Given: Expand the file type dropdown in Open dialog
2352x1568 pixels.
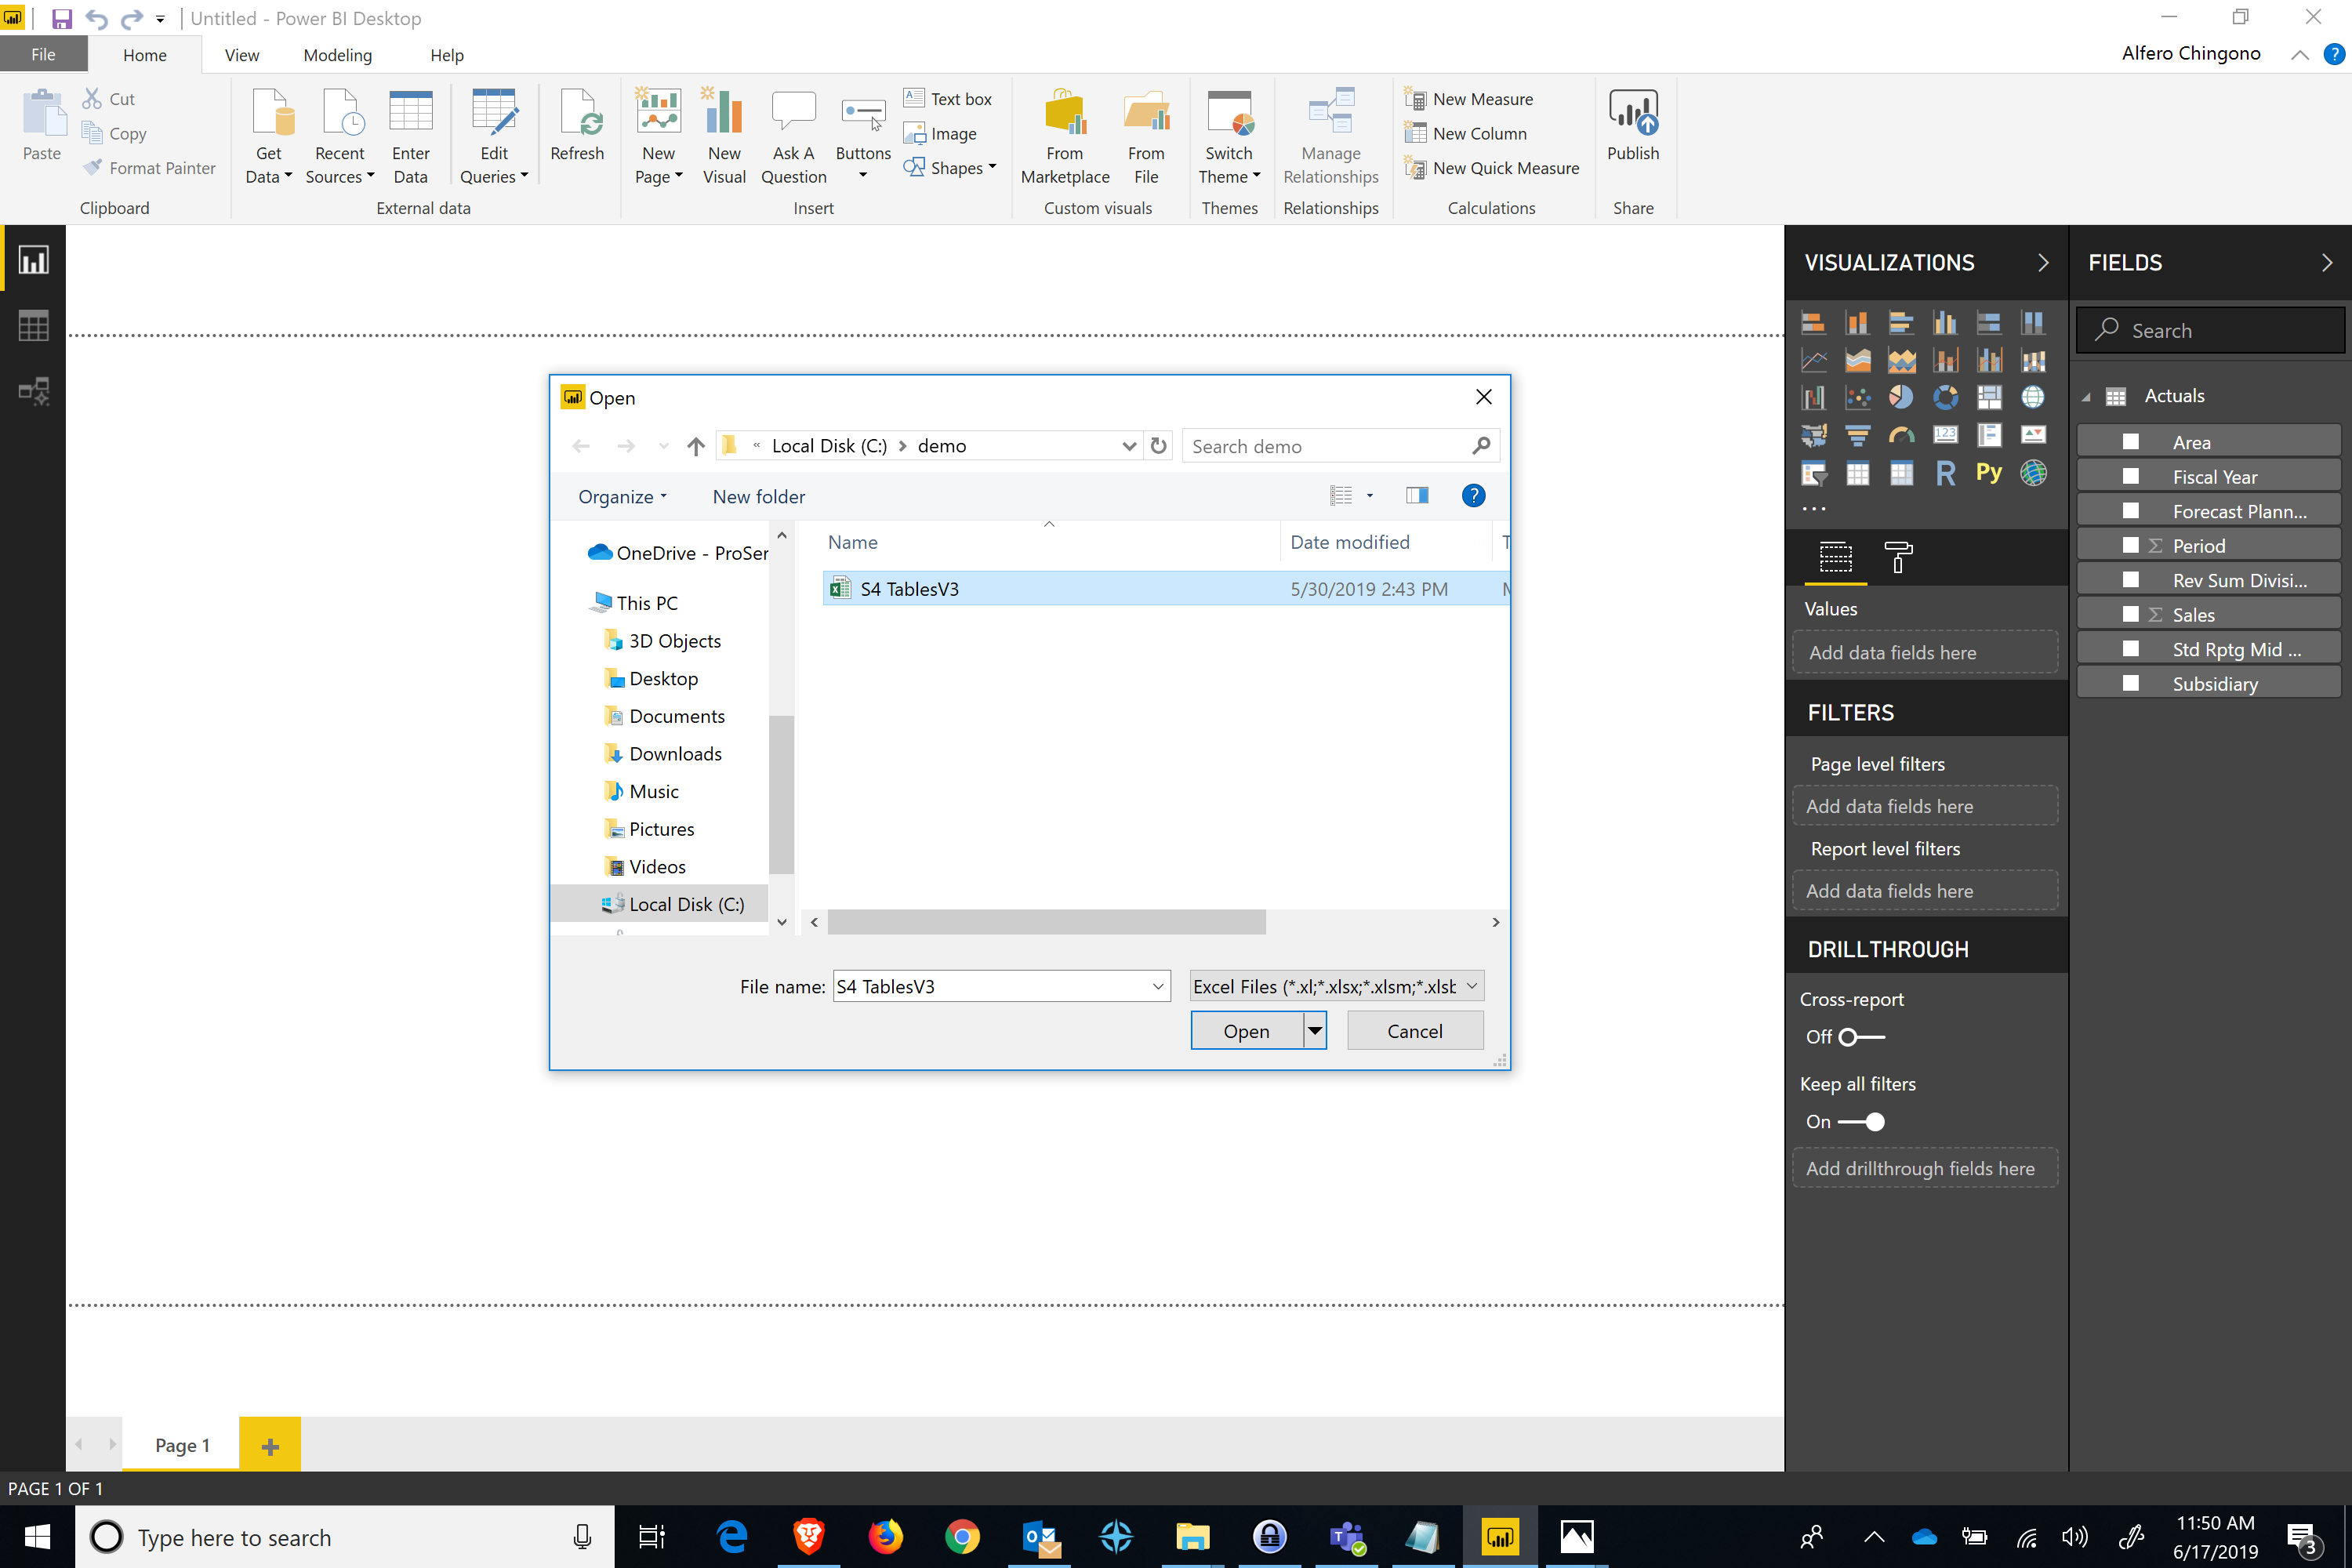Looking at the screenshot, I should coord(1470,985).
